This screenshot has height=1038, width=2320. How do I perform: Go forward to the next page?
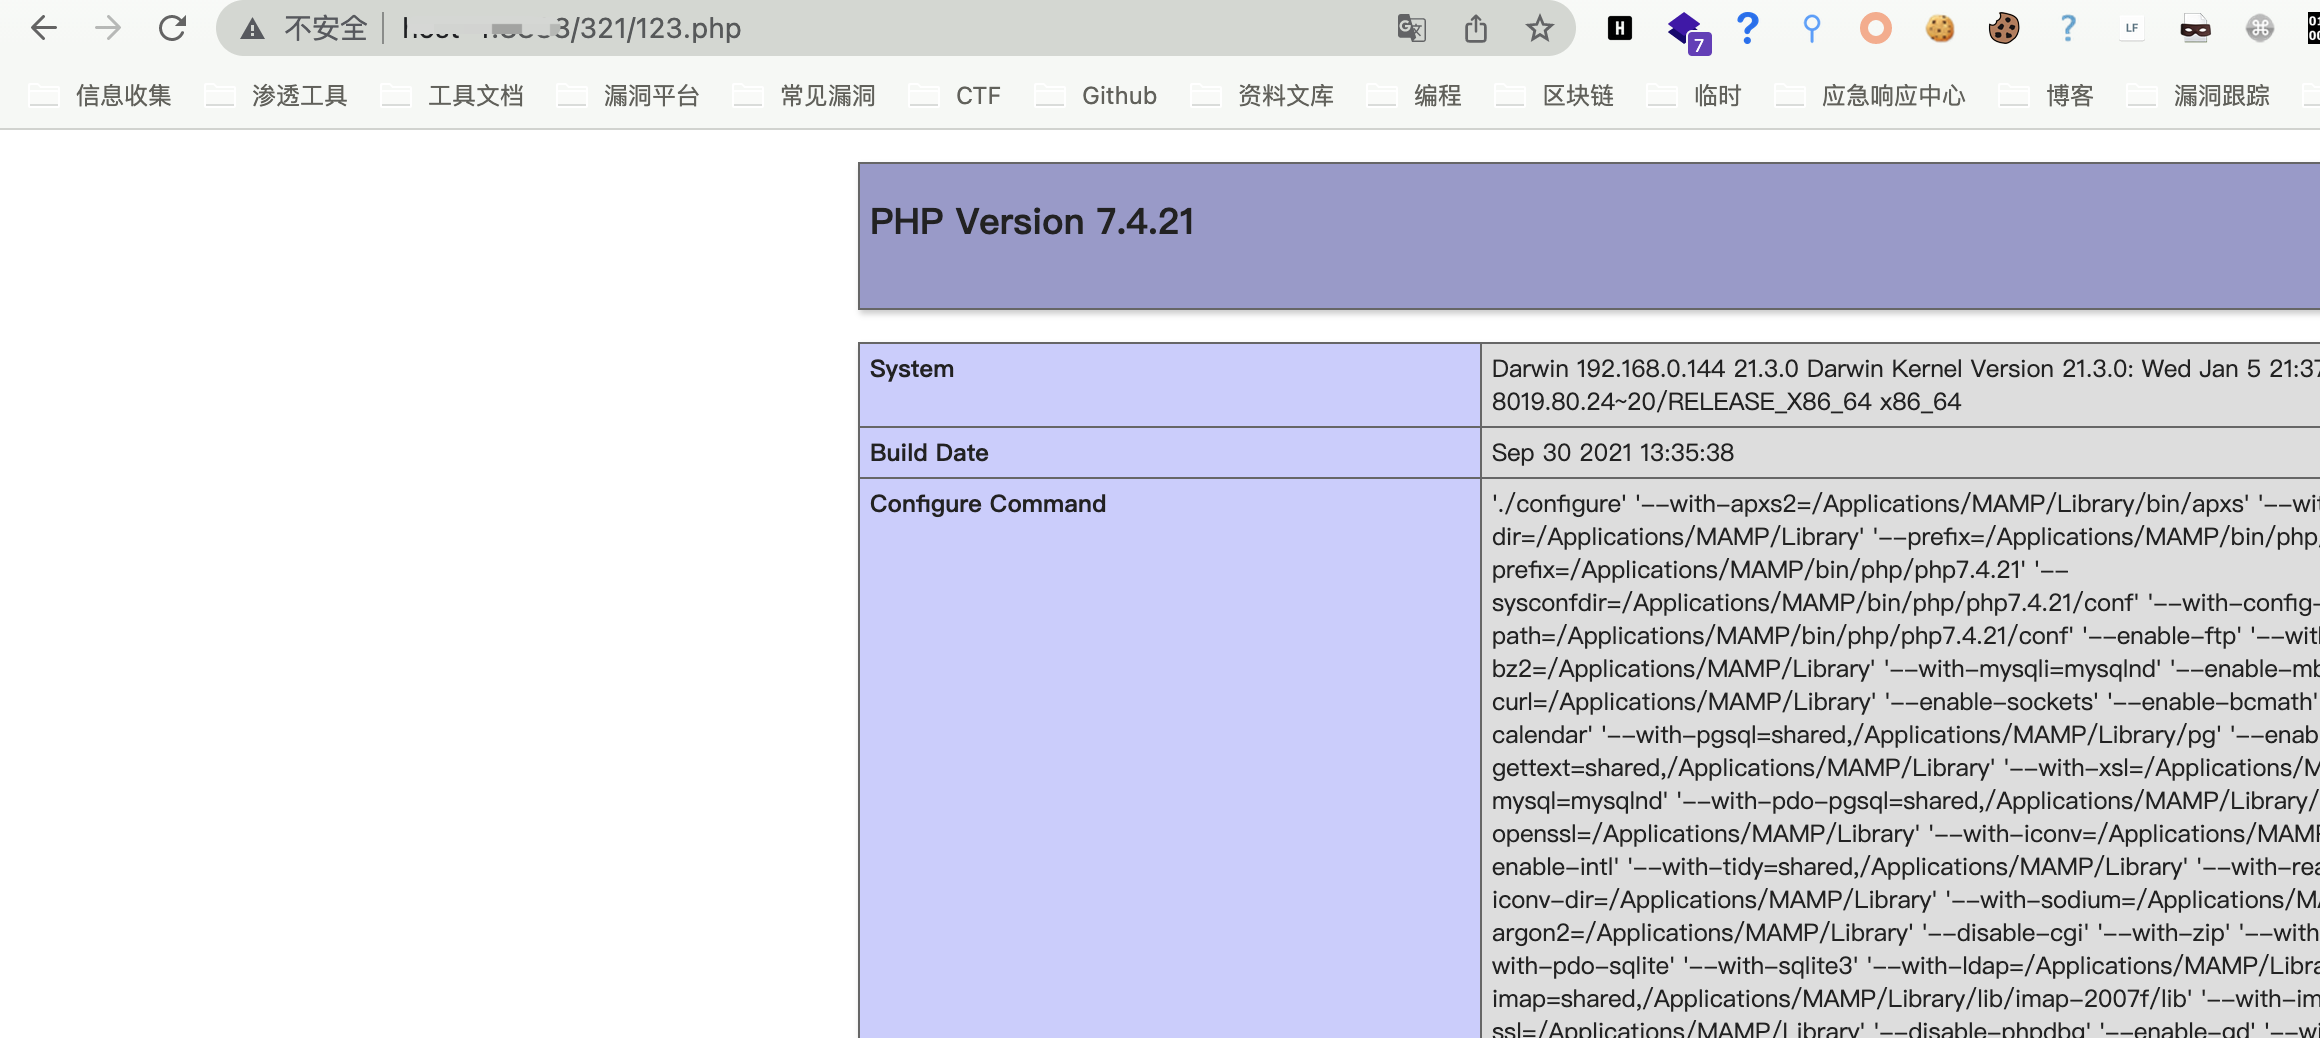tap(107, 28)
